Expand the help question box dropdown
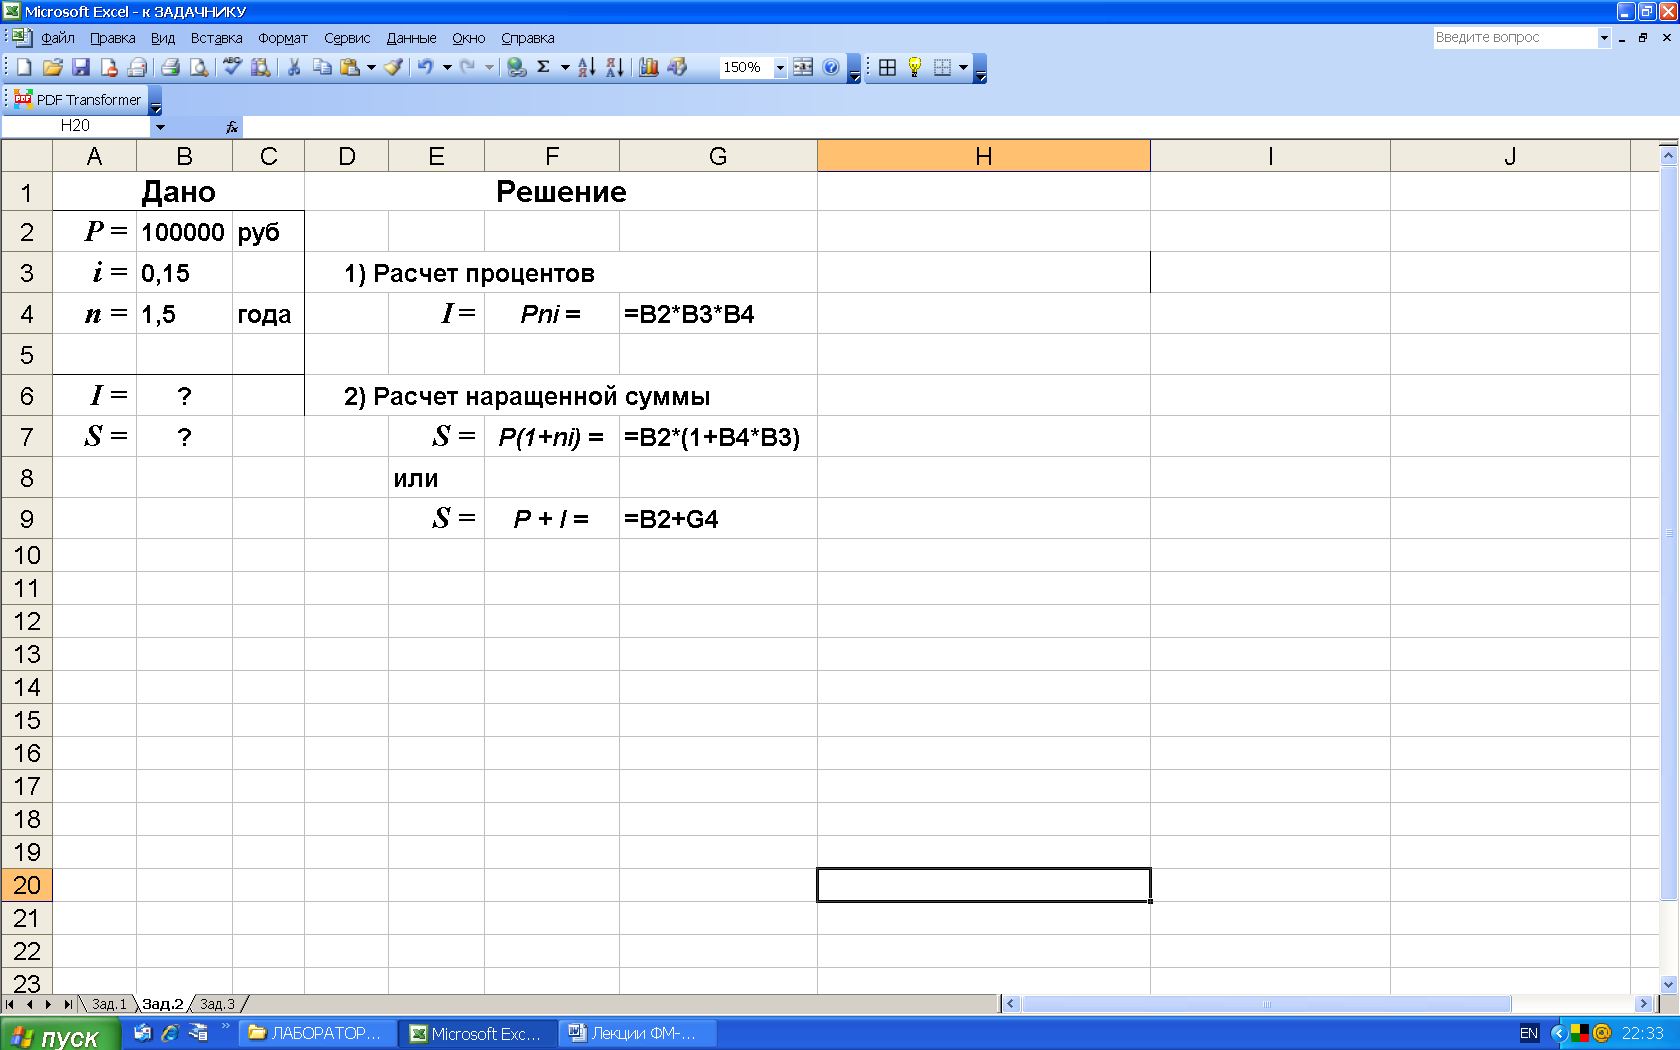Image resolution: width=1680 pixels, height=1050 pixels. 1604,37
